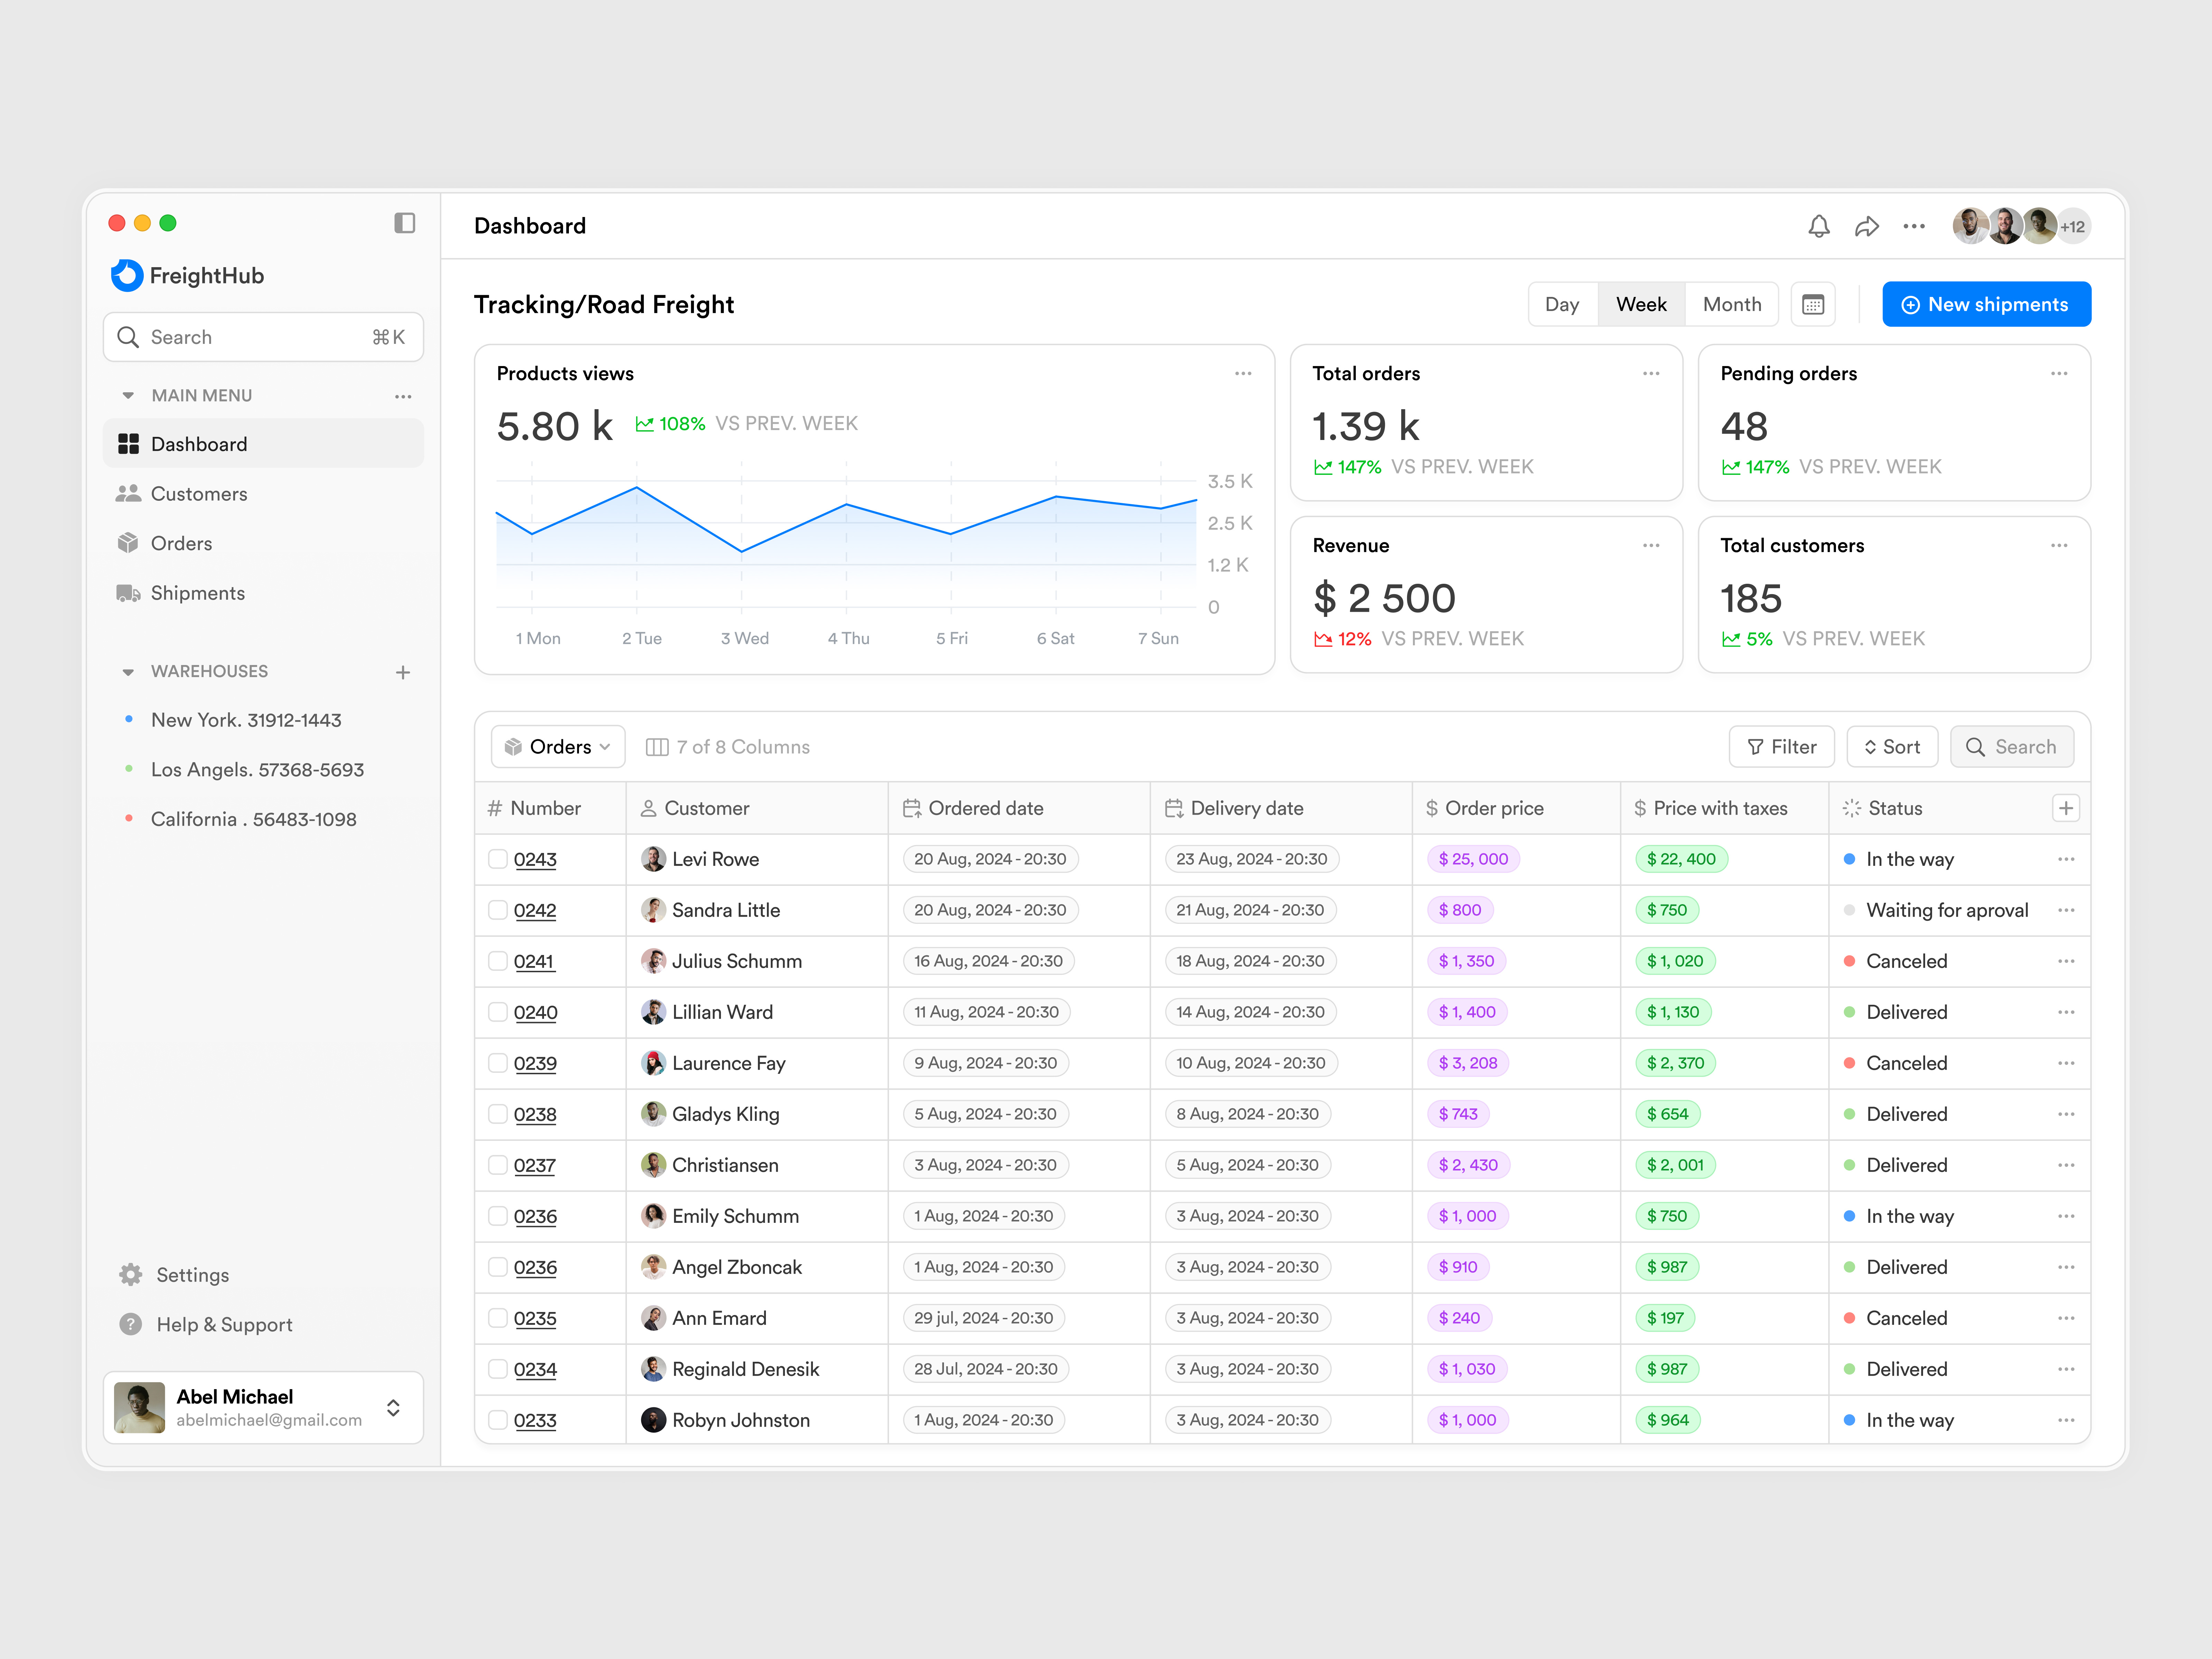
Task: Expand Abel Michael account switcher
Action: [x=393, y=1408]
